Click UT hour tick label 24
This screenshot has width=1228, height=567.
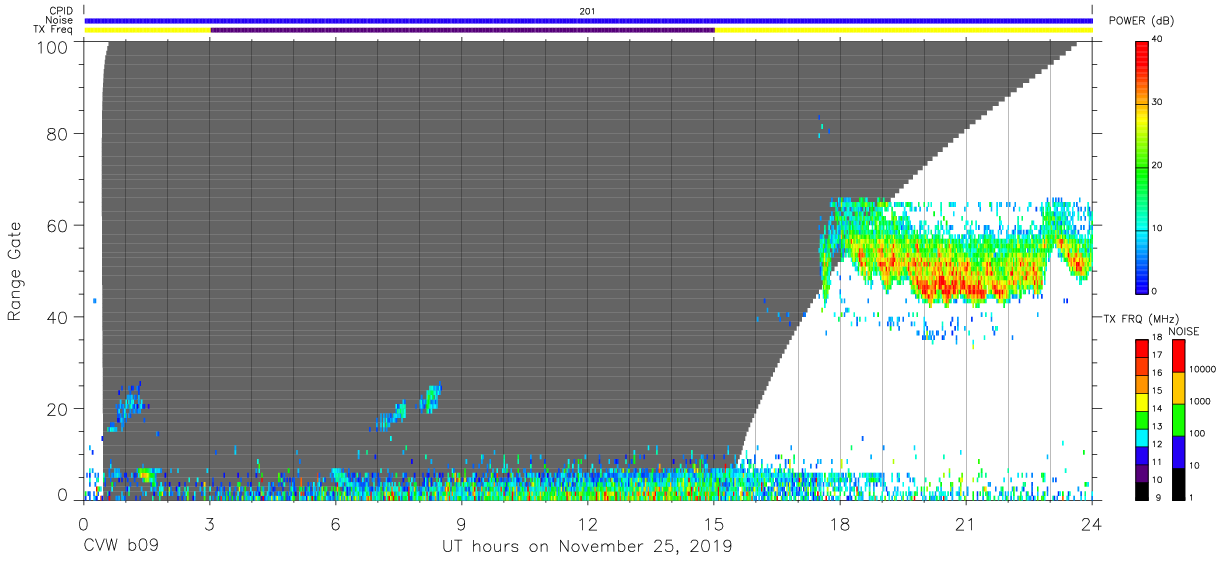click(1092, 522)
